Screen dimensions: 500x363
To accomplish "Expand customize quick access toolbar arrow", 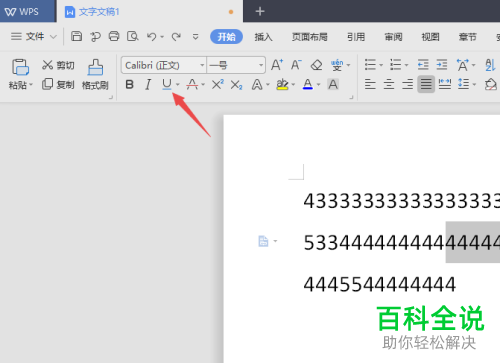I will [x=196, y=36].
